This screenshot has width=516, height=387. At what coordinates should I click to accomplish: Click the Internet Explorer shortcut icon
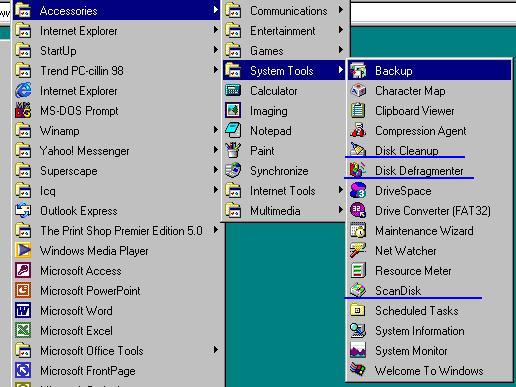click(x=23, y=91)
